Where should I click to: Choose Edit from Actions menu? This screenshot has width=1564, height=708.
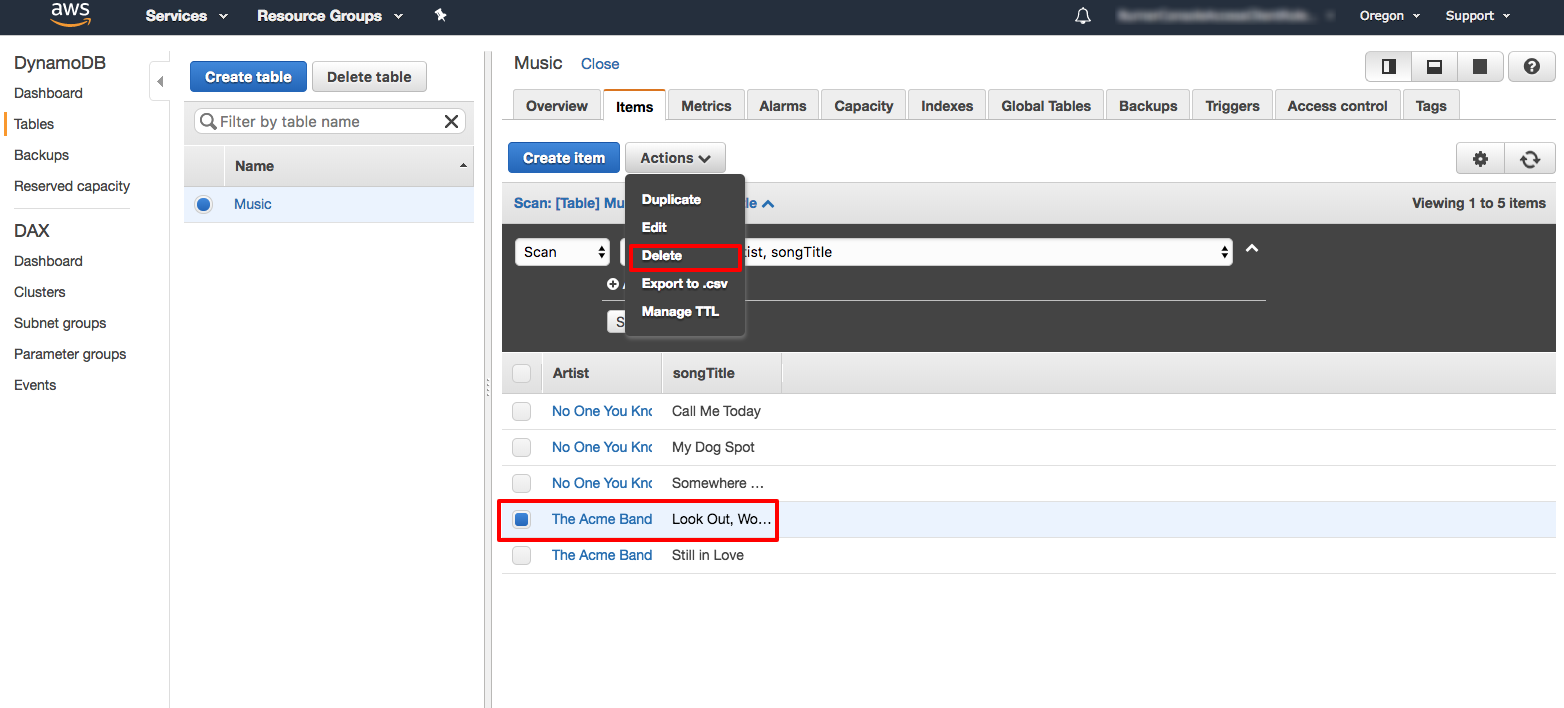(654, 227)
